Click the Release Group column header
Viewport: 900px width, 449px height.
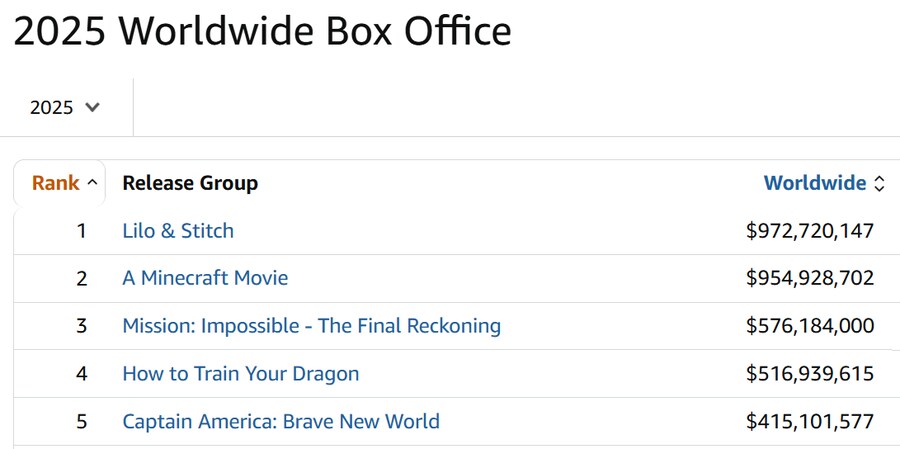click(190, 183)
